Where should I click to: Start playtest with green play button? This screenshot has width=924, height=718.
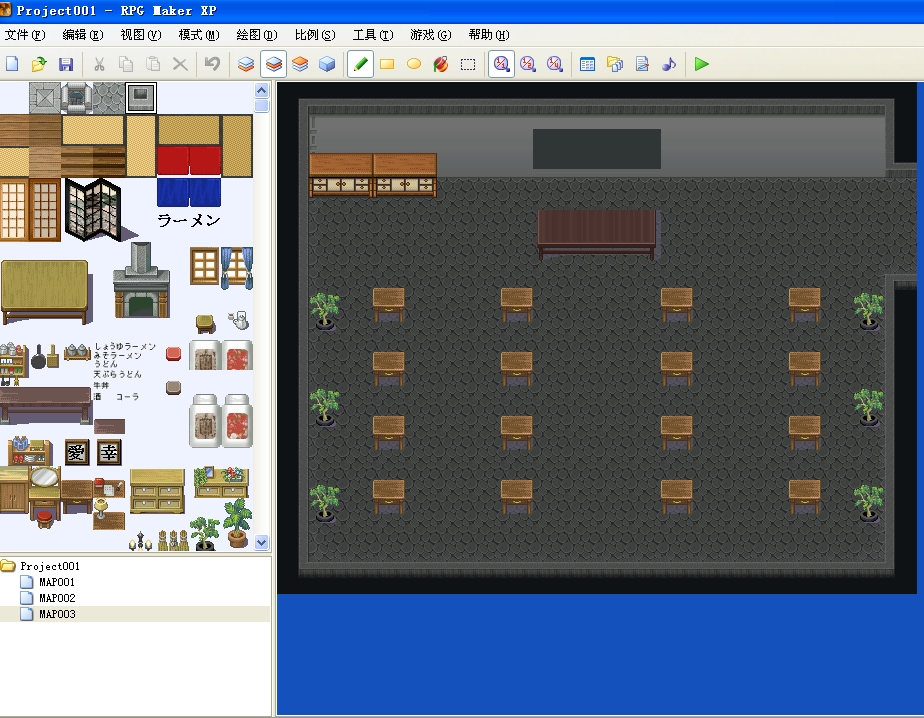(701, 64)
